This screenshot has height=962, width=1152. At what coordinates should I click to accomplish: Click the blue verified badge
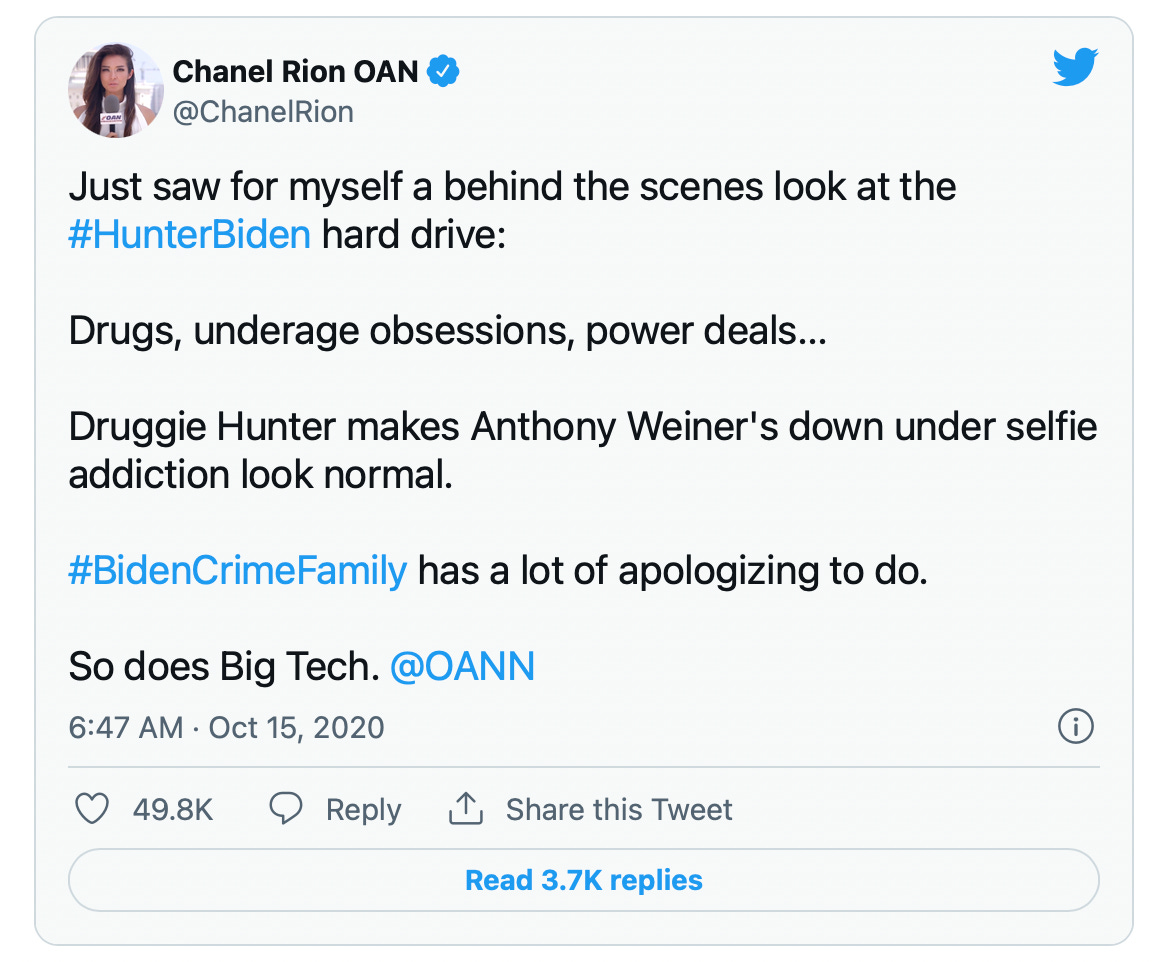click(x=444, y=71)
